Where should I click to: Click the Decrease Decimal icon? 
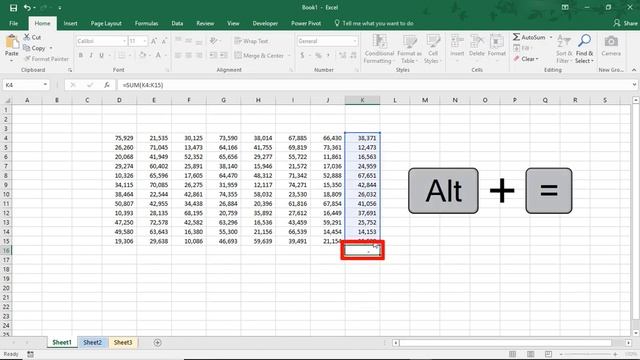click(353, 55)
